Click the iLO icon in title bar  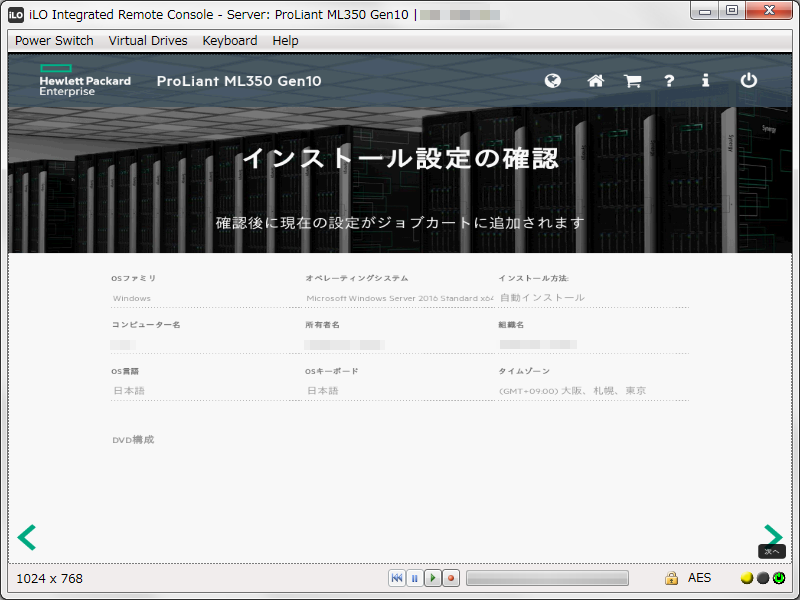(16, 15)
